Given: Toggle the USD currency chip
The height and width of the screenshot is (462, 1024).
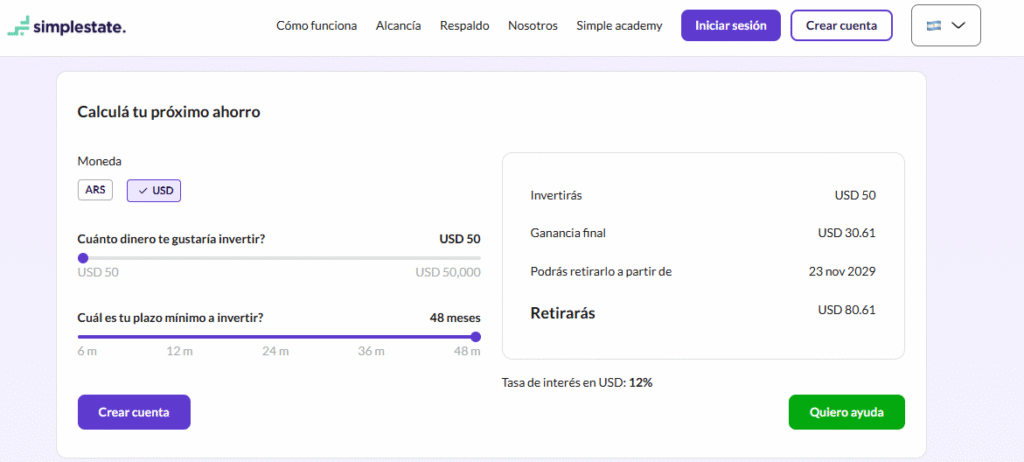Looking at the screenshot, I should pos(154,190).
